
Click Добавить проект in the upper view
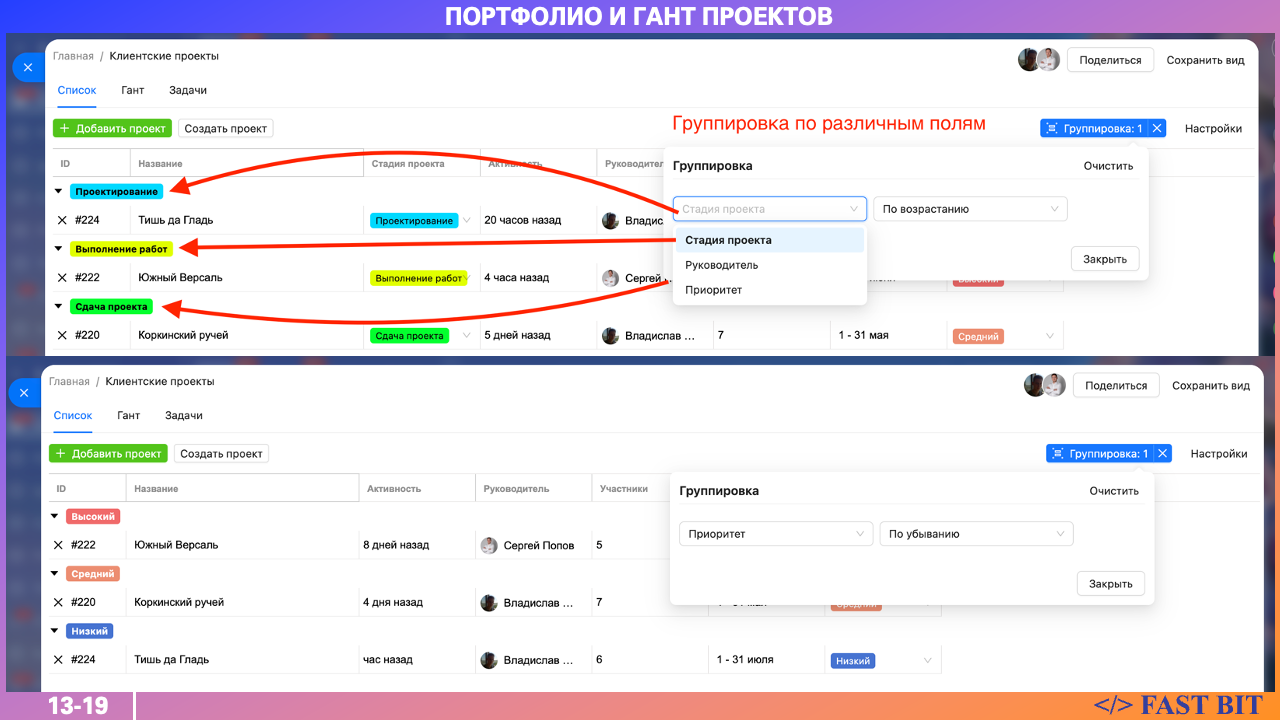tap(112, 128)
